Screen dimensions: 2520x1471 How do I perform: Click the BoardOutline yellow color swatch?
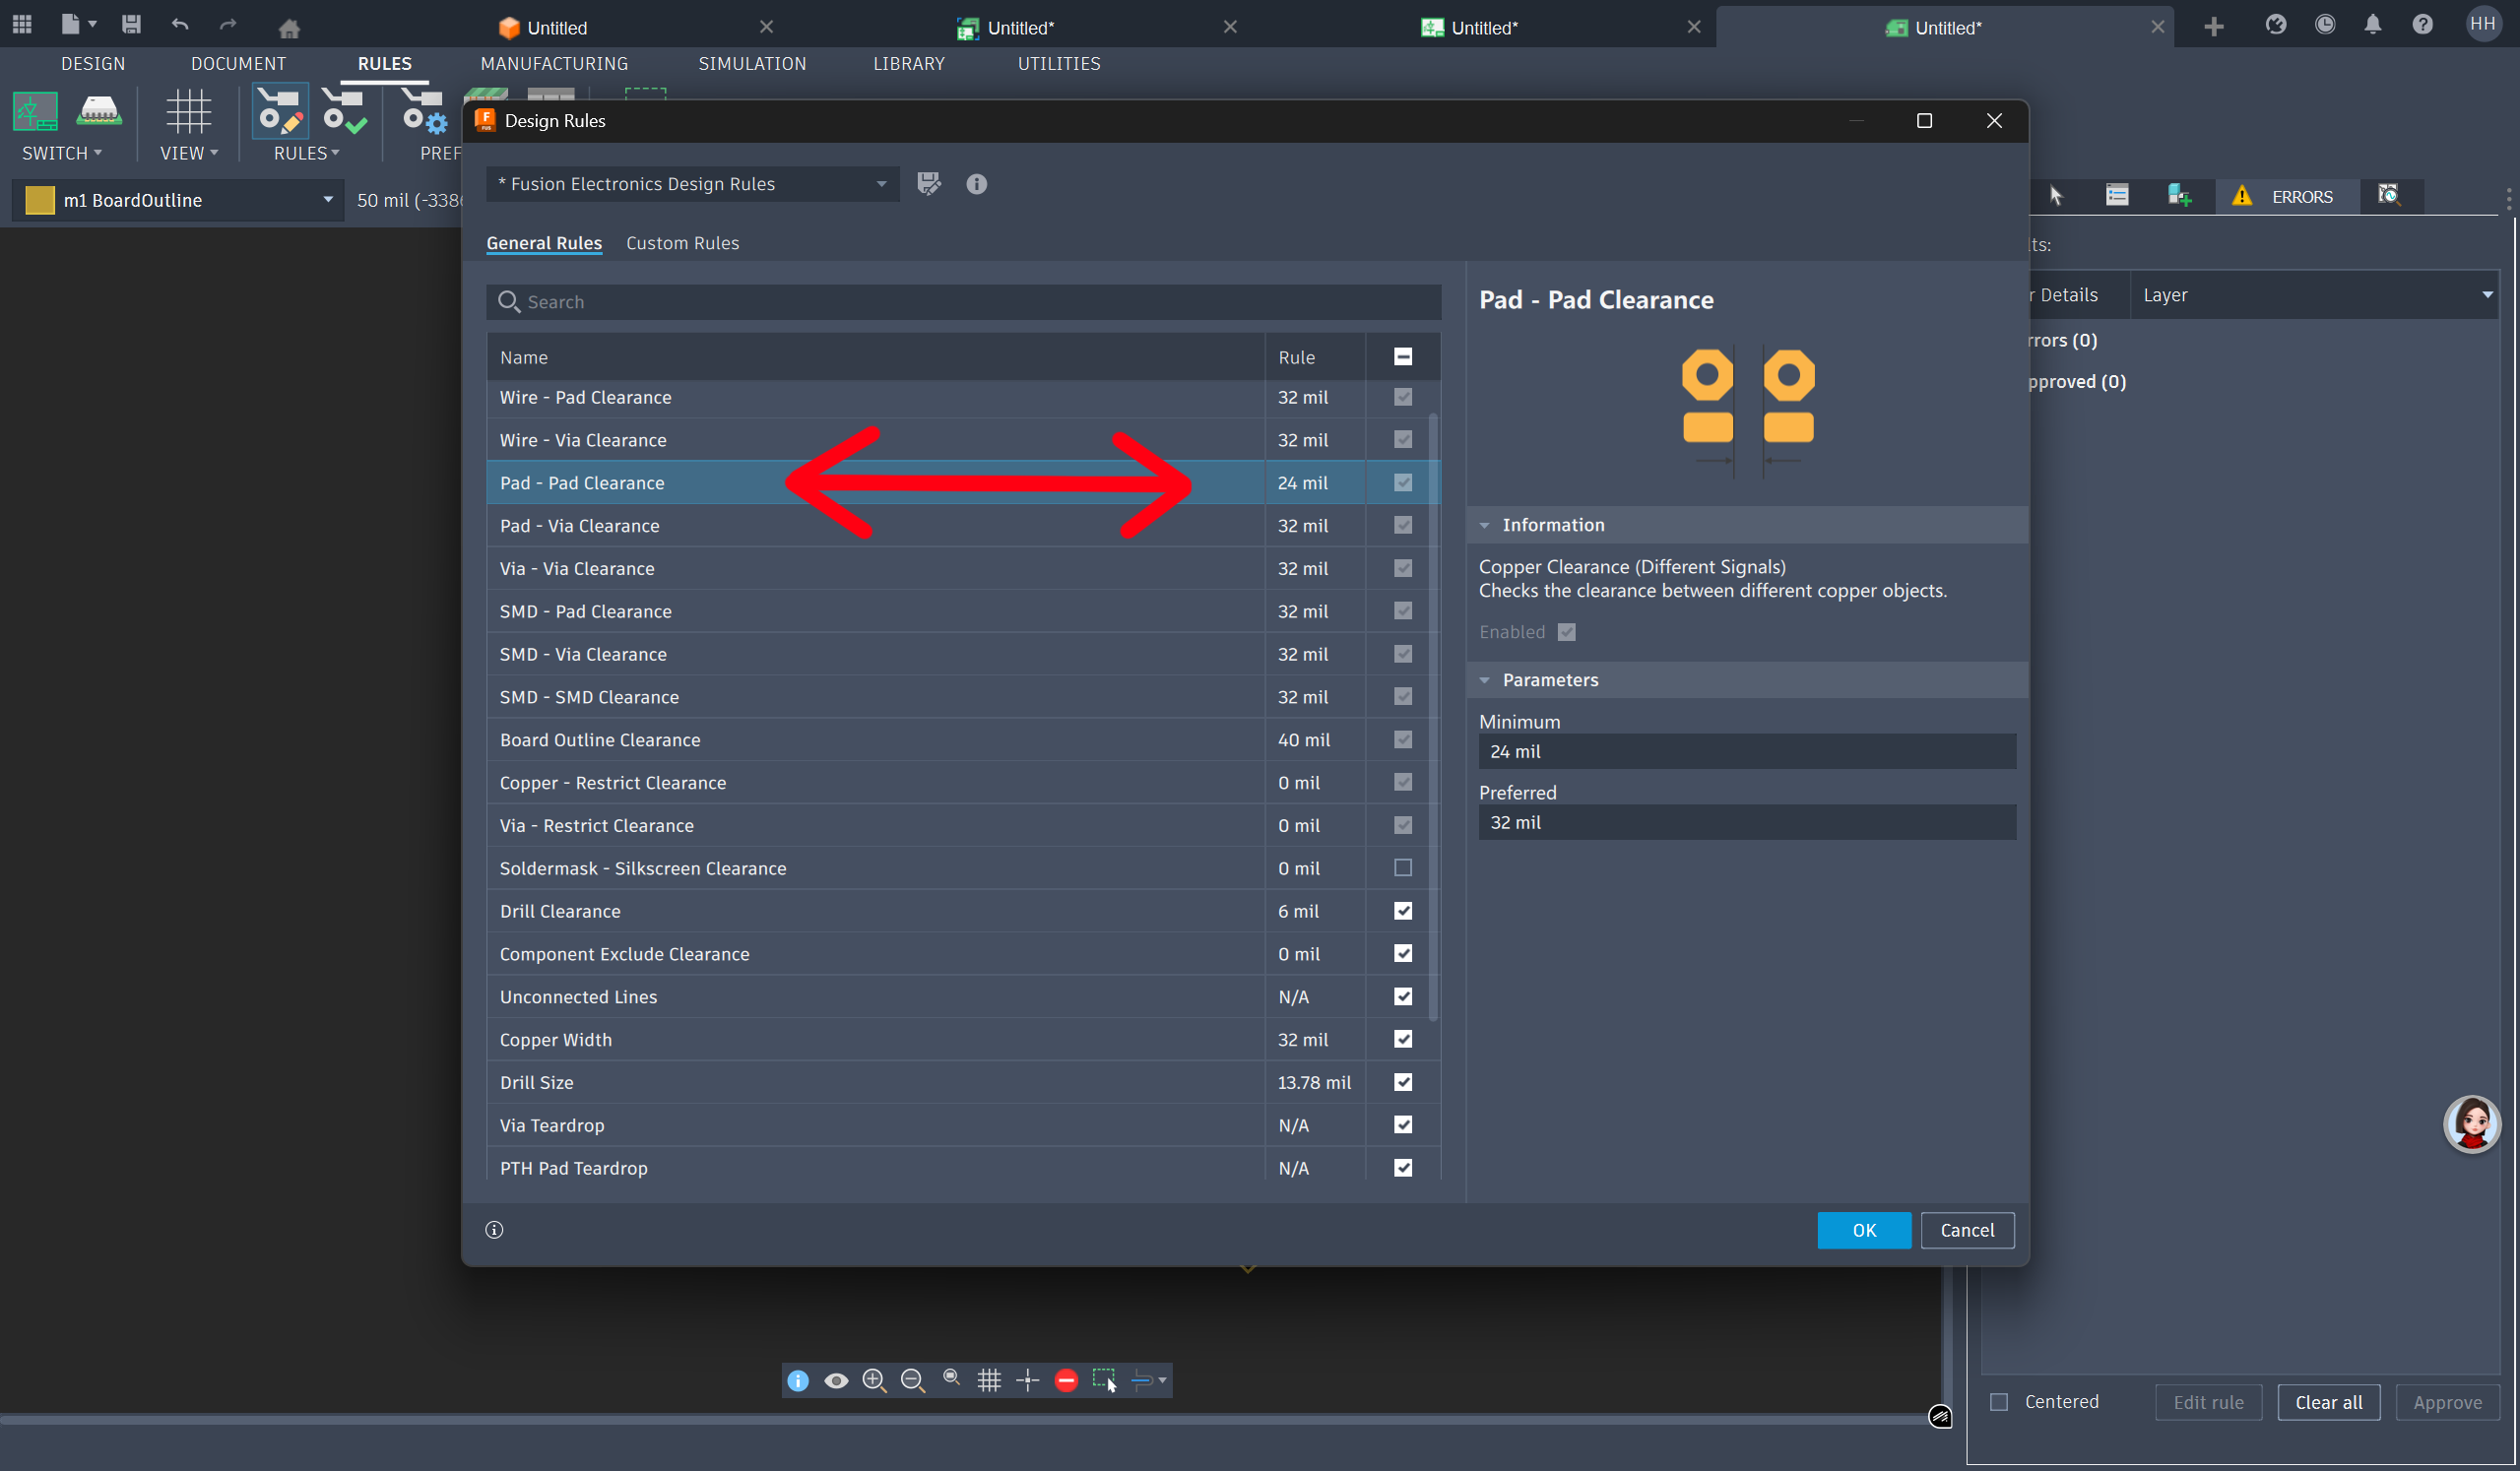point(39,200)
